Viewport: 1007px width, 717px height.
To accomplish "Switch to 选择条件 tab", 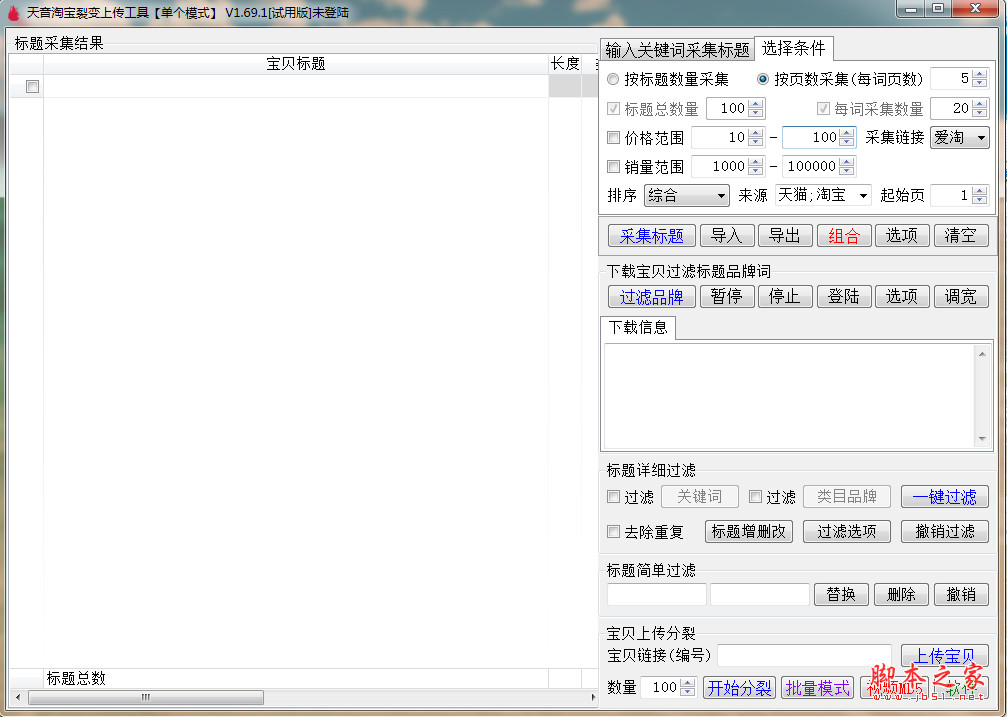I will coord(794,48).
